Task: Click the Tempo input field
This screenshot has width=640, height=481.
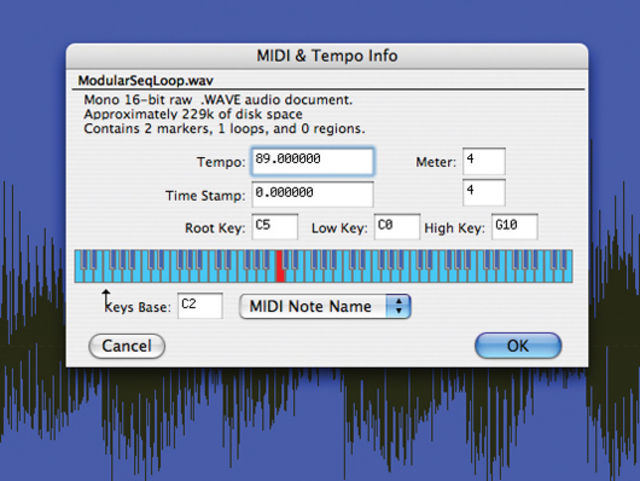Action: click(x=312, y=162)
